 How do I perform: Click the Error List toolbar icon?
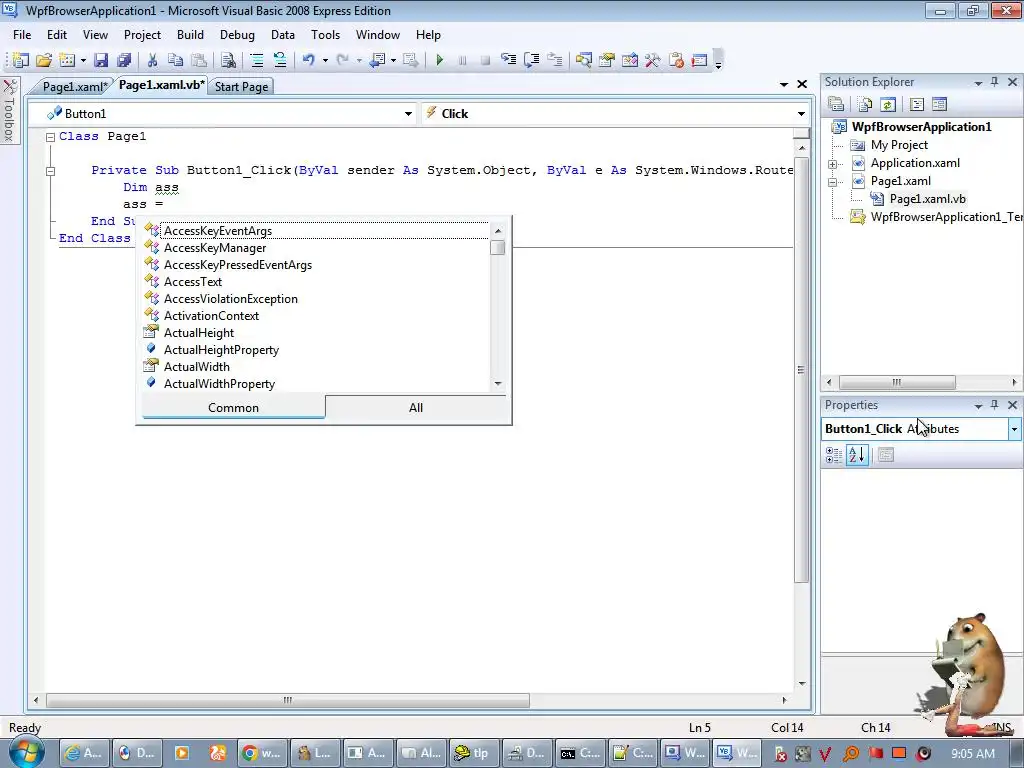point(676,60)
